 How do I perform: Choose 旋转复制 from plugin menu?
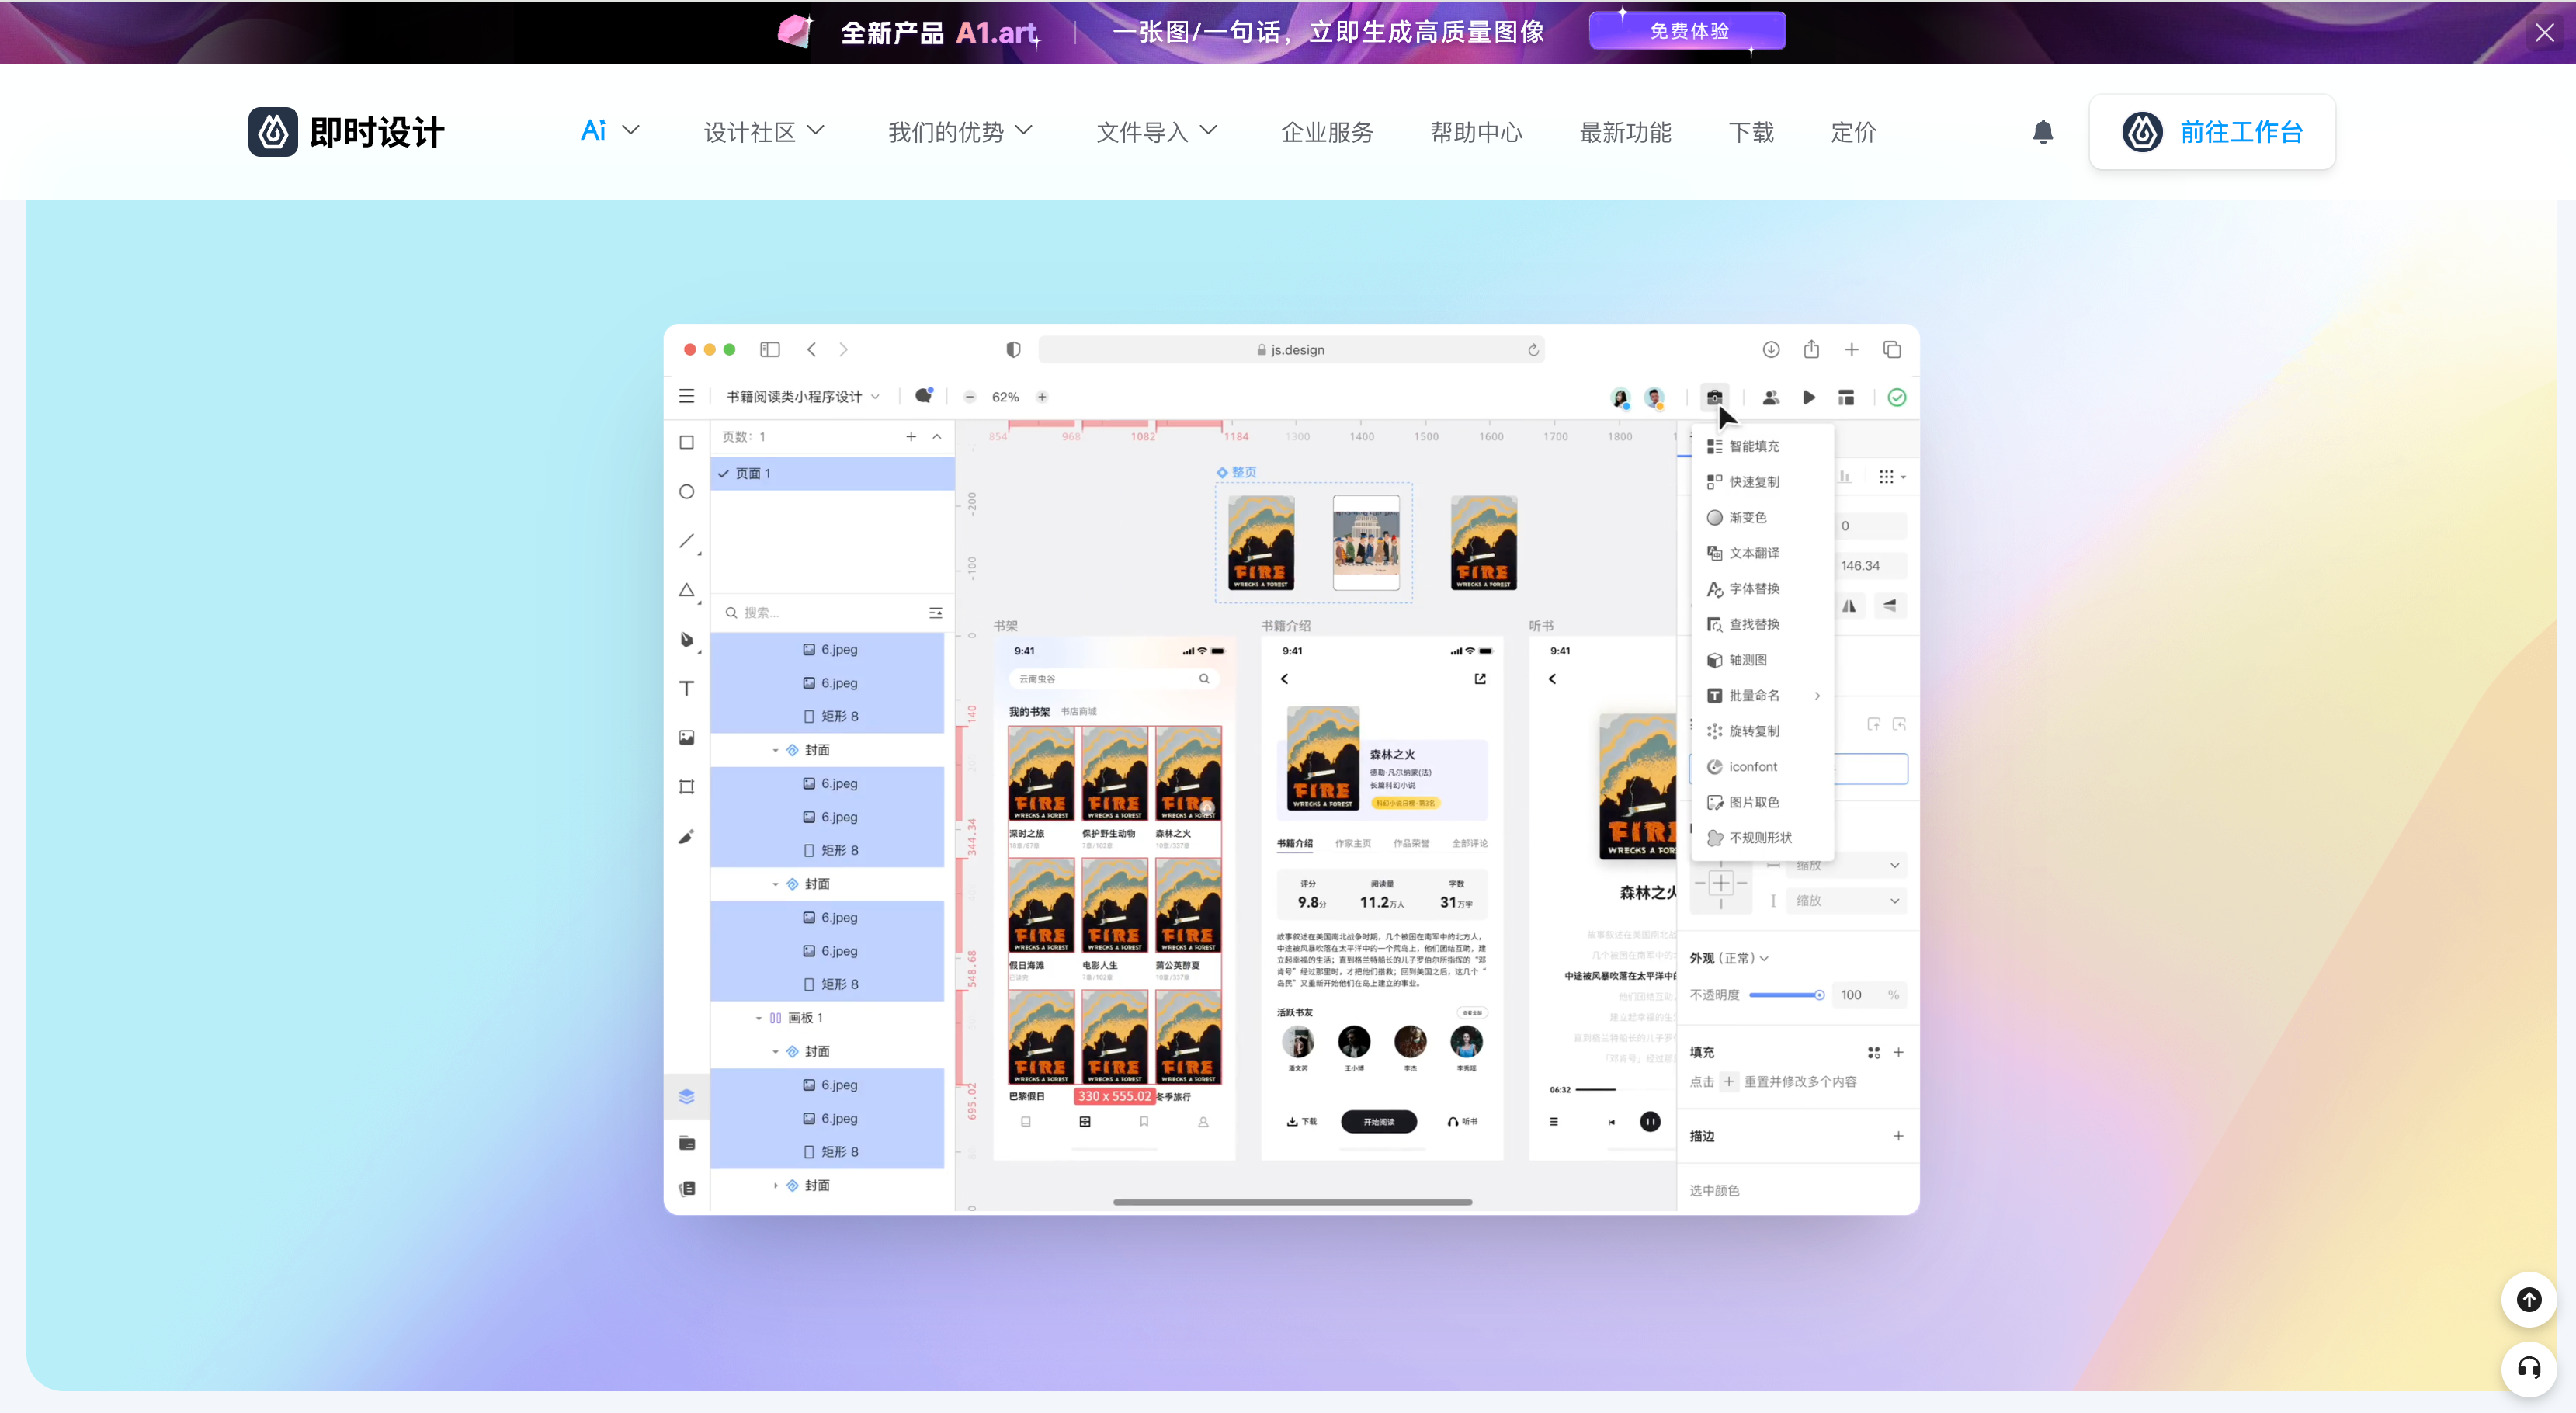tap(1762, 731)
